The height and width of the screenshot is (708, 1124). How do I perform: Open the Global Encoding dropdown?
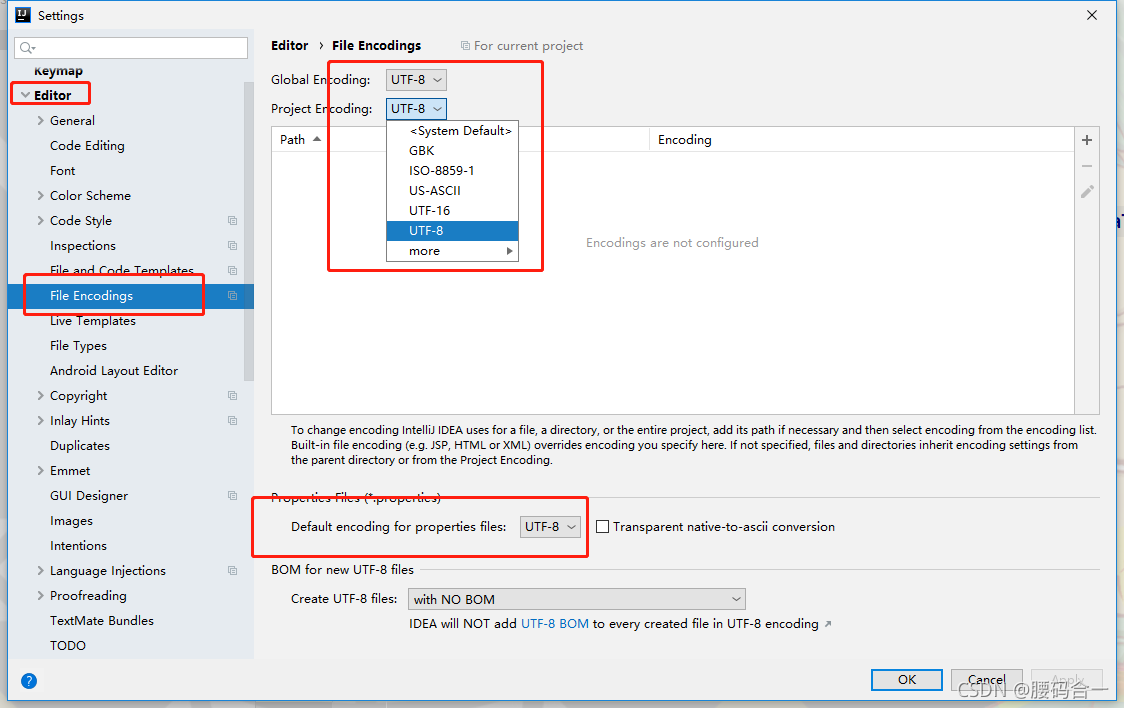pos(416,80)
